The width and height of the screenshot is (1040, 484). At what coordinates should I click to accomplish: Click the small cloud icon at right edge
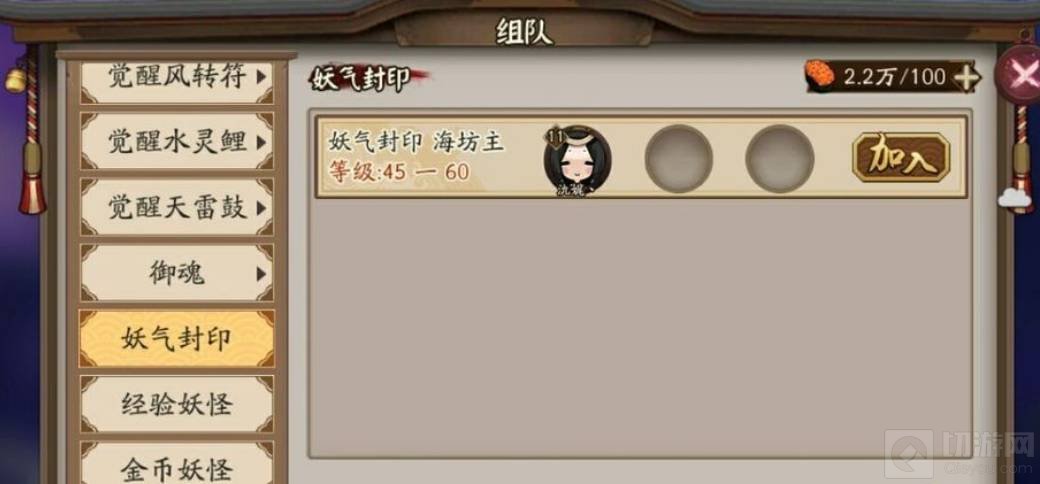point(1015,198)
